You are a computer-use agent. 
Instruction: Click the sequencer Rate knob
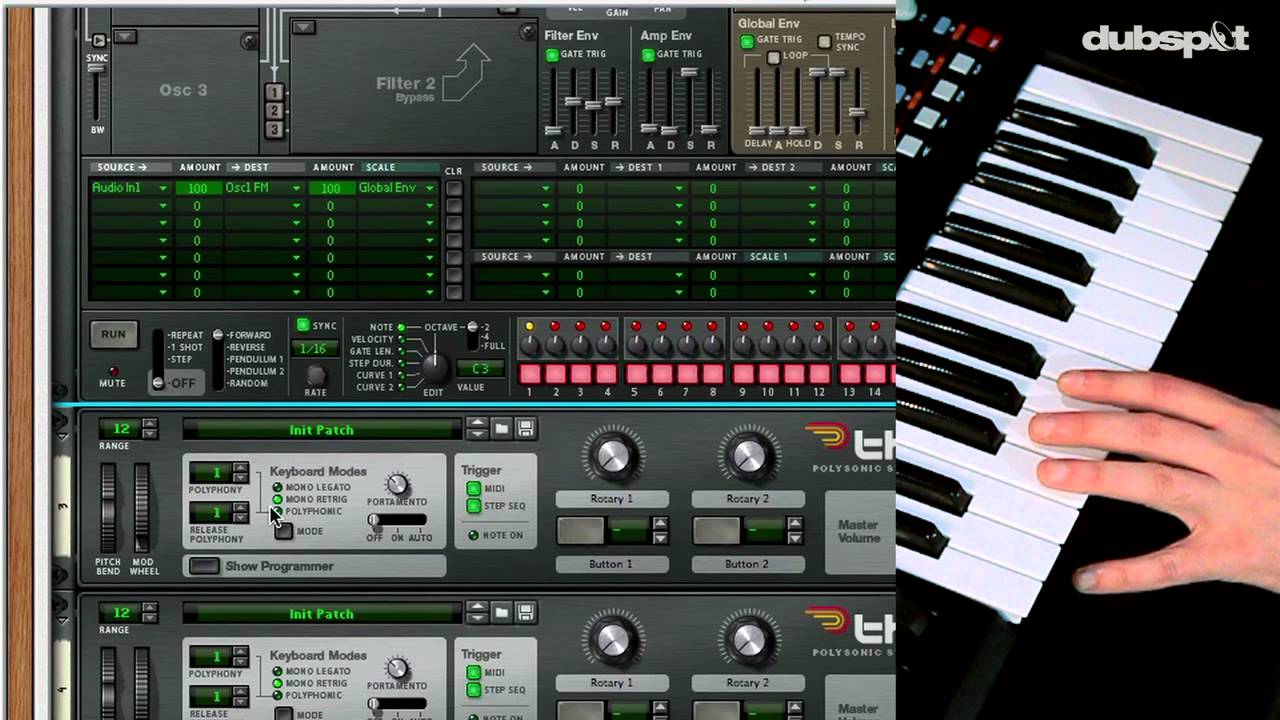315,375
